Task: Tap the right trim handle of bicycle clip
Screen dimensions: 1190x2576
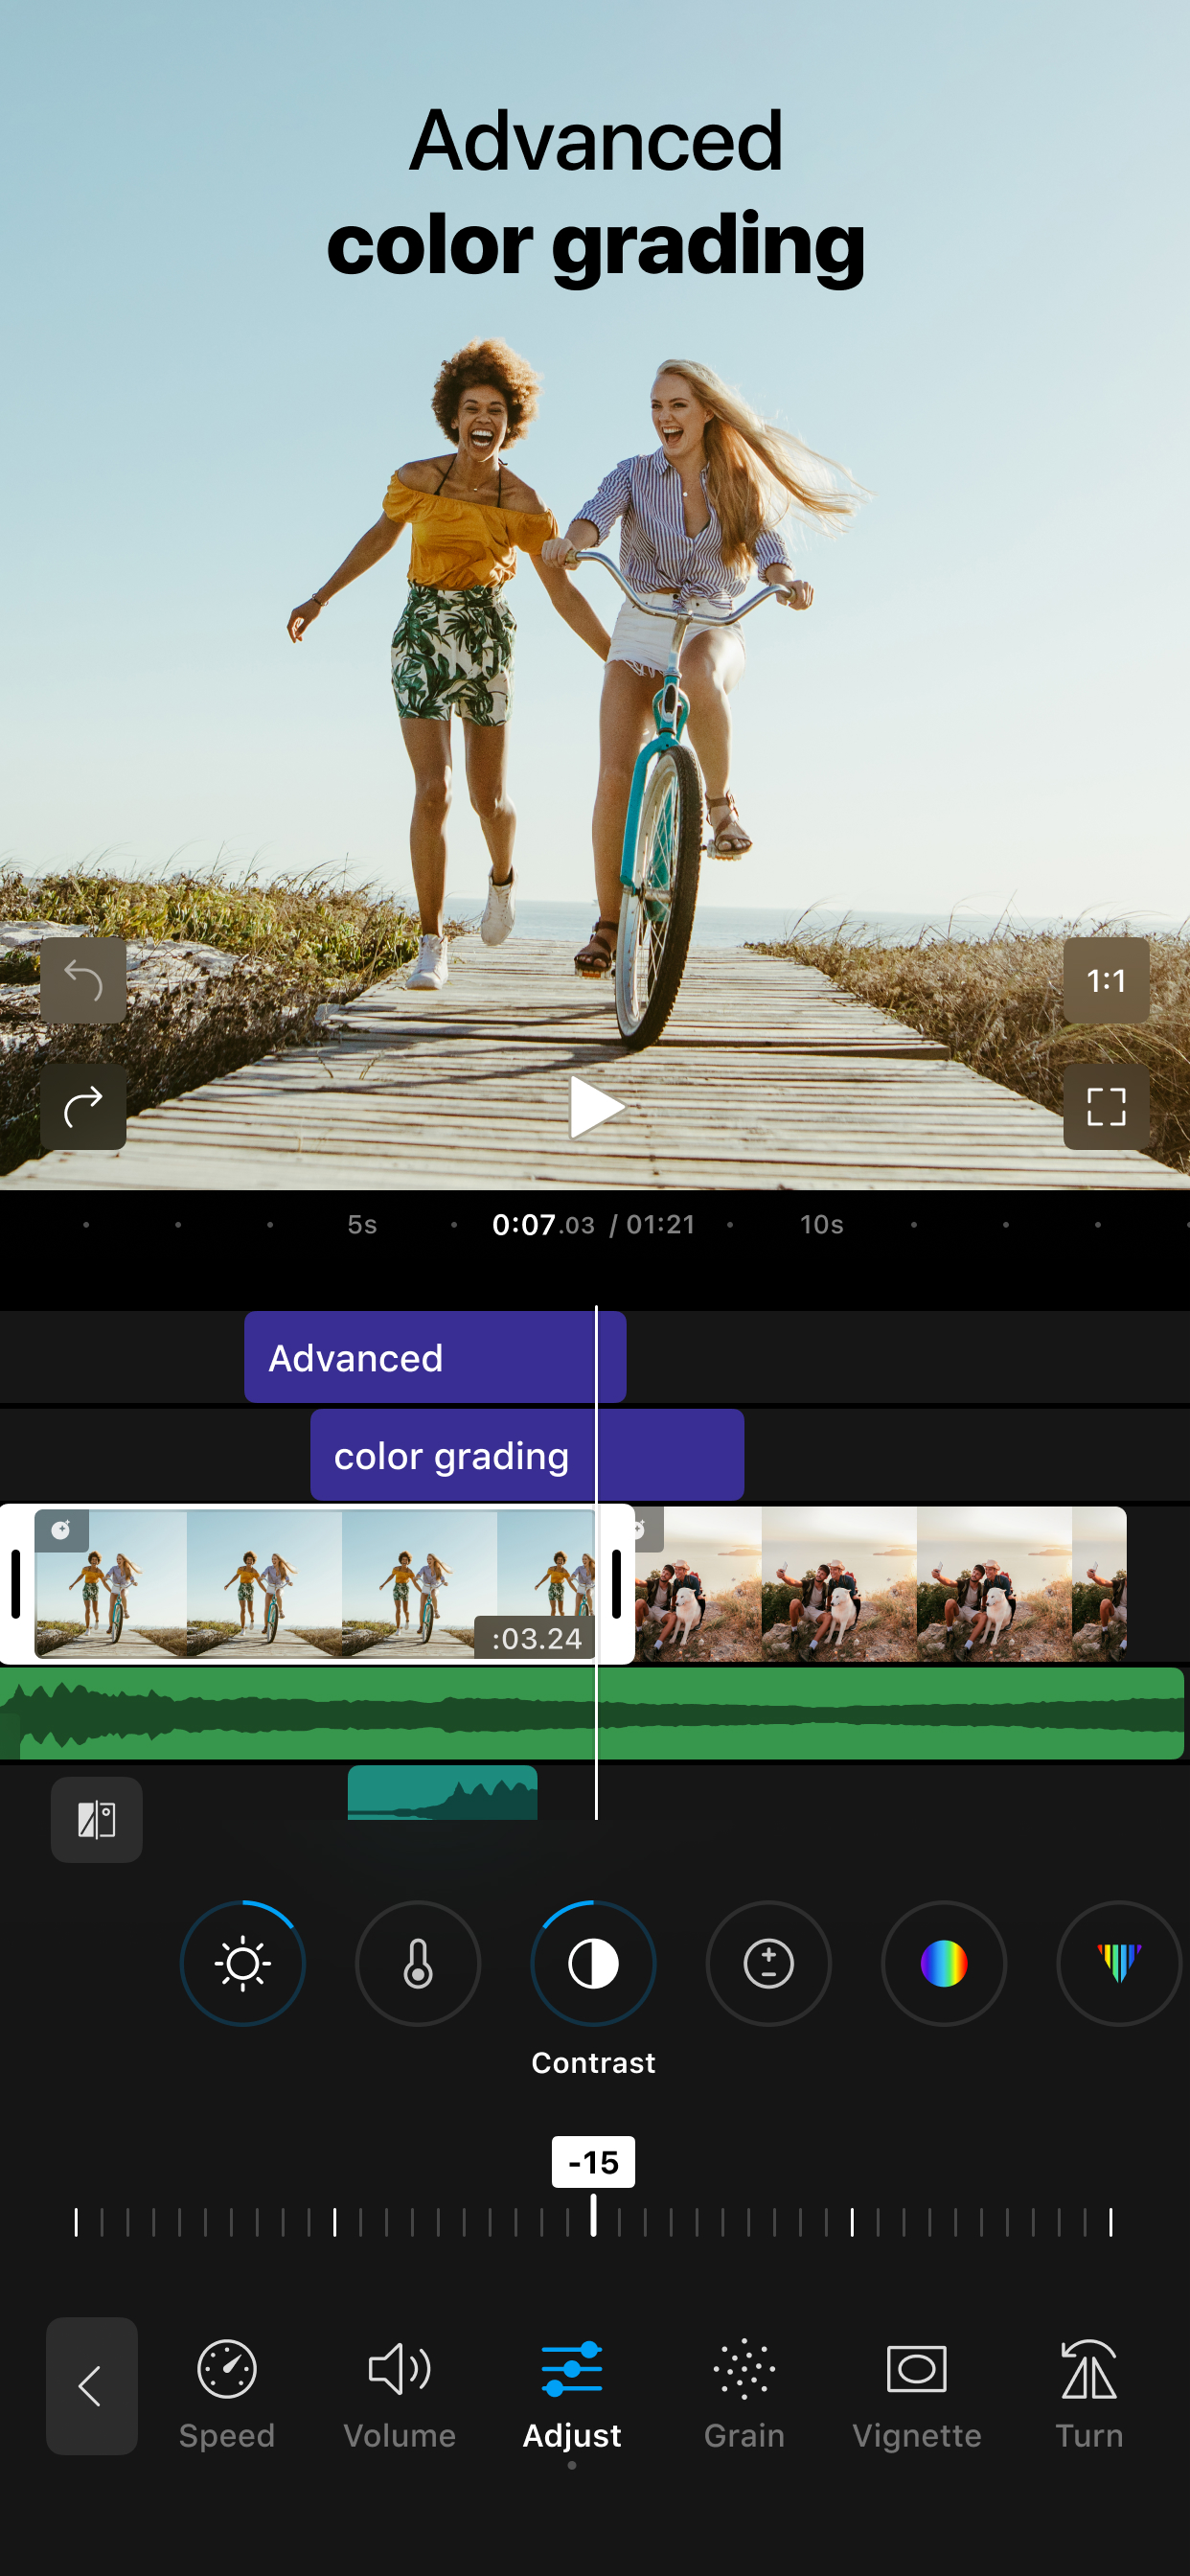Action: [x=616, y=1583]
